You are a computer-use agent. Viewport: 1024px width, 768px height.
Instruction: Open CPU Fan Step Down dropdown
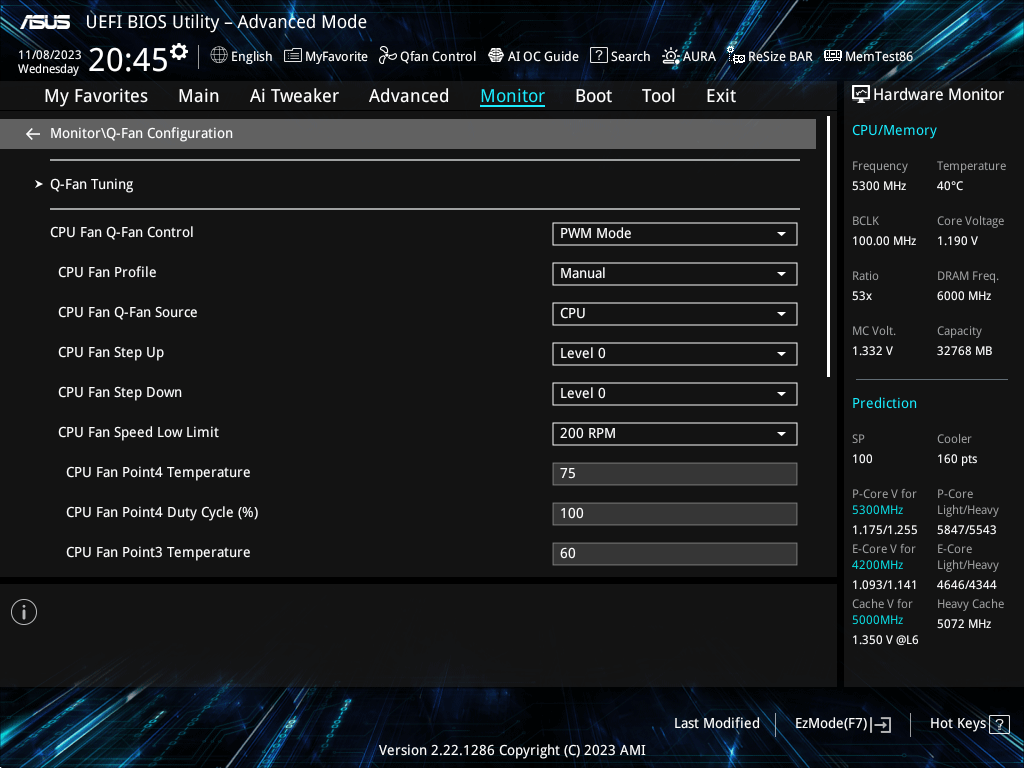click(675, 394)
